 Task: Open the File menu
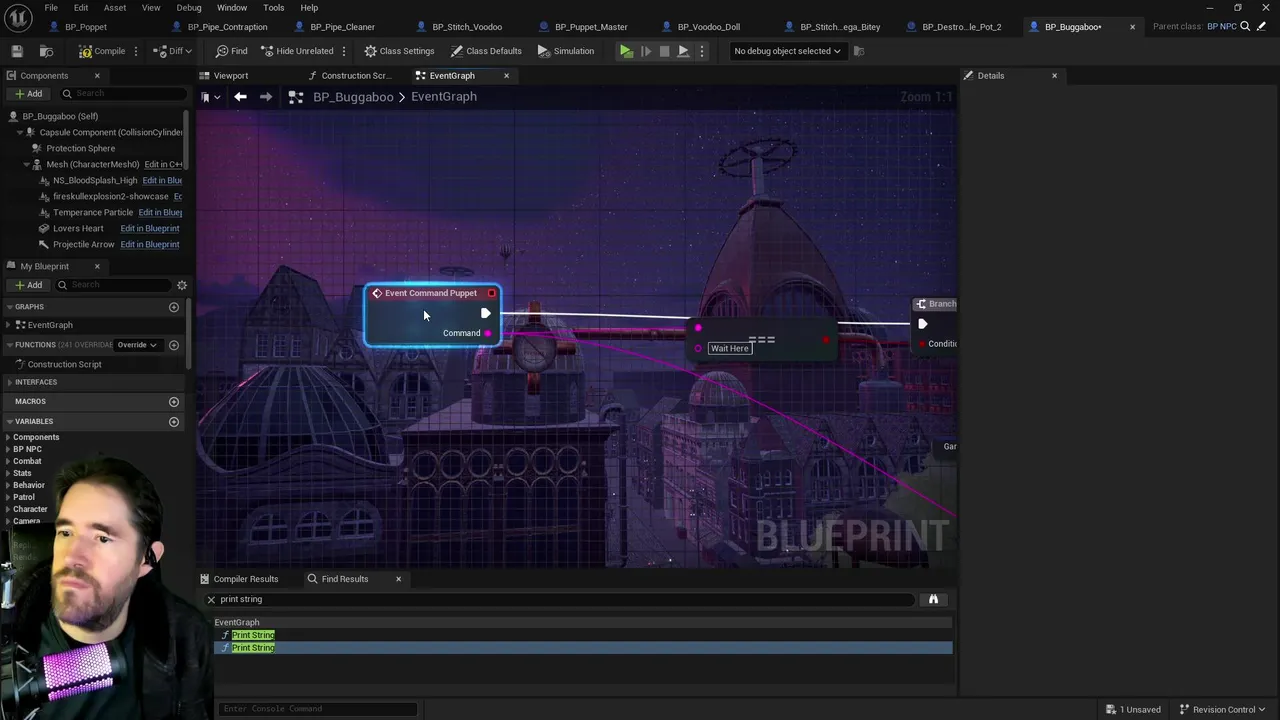point(51,8)
